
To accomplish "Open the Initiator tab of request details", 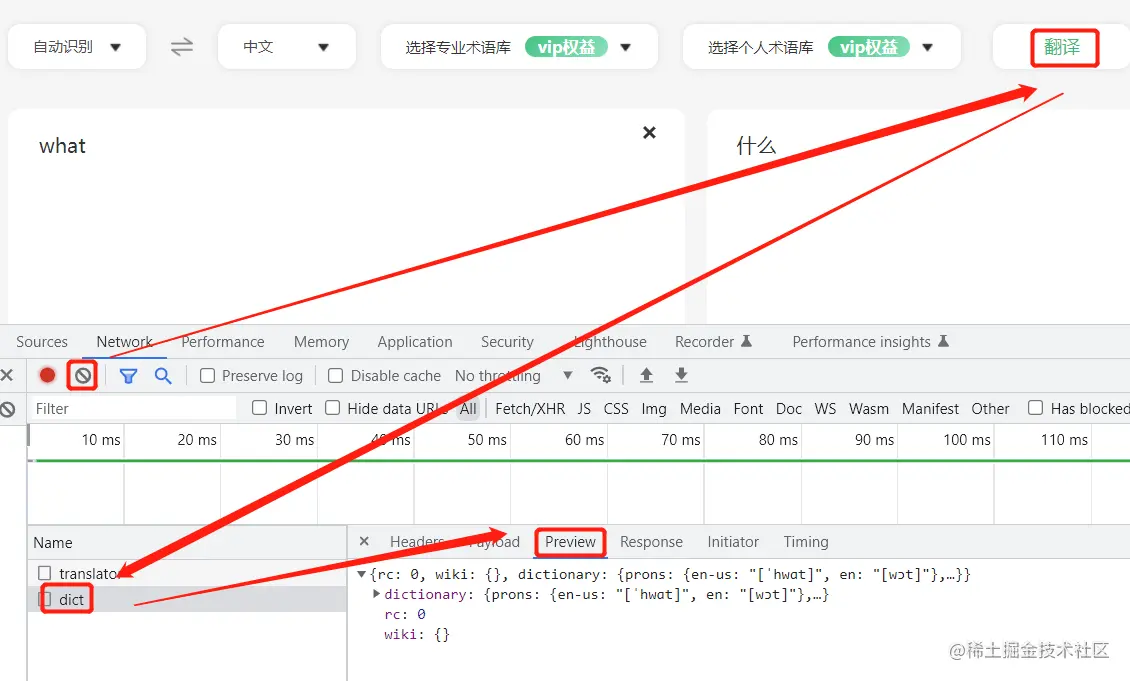I will tap(733, 542).
